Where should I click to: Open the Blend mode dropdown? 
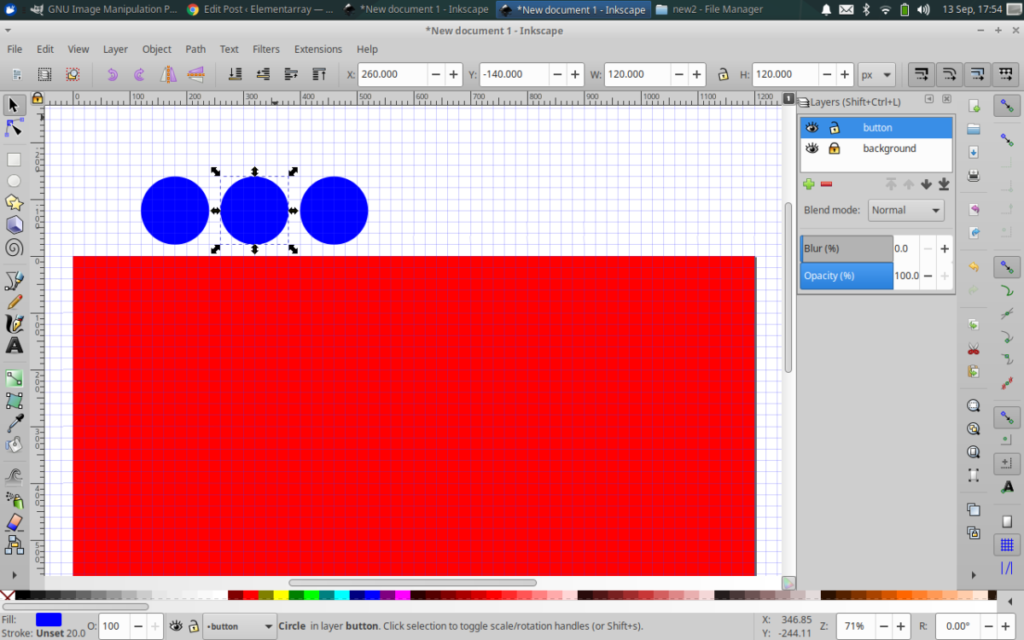[905, 210]
